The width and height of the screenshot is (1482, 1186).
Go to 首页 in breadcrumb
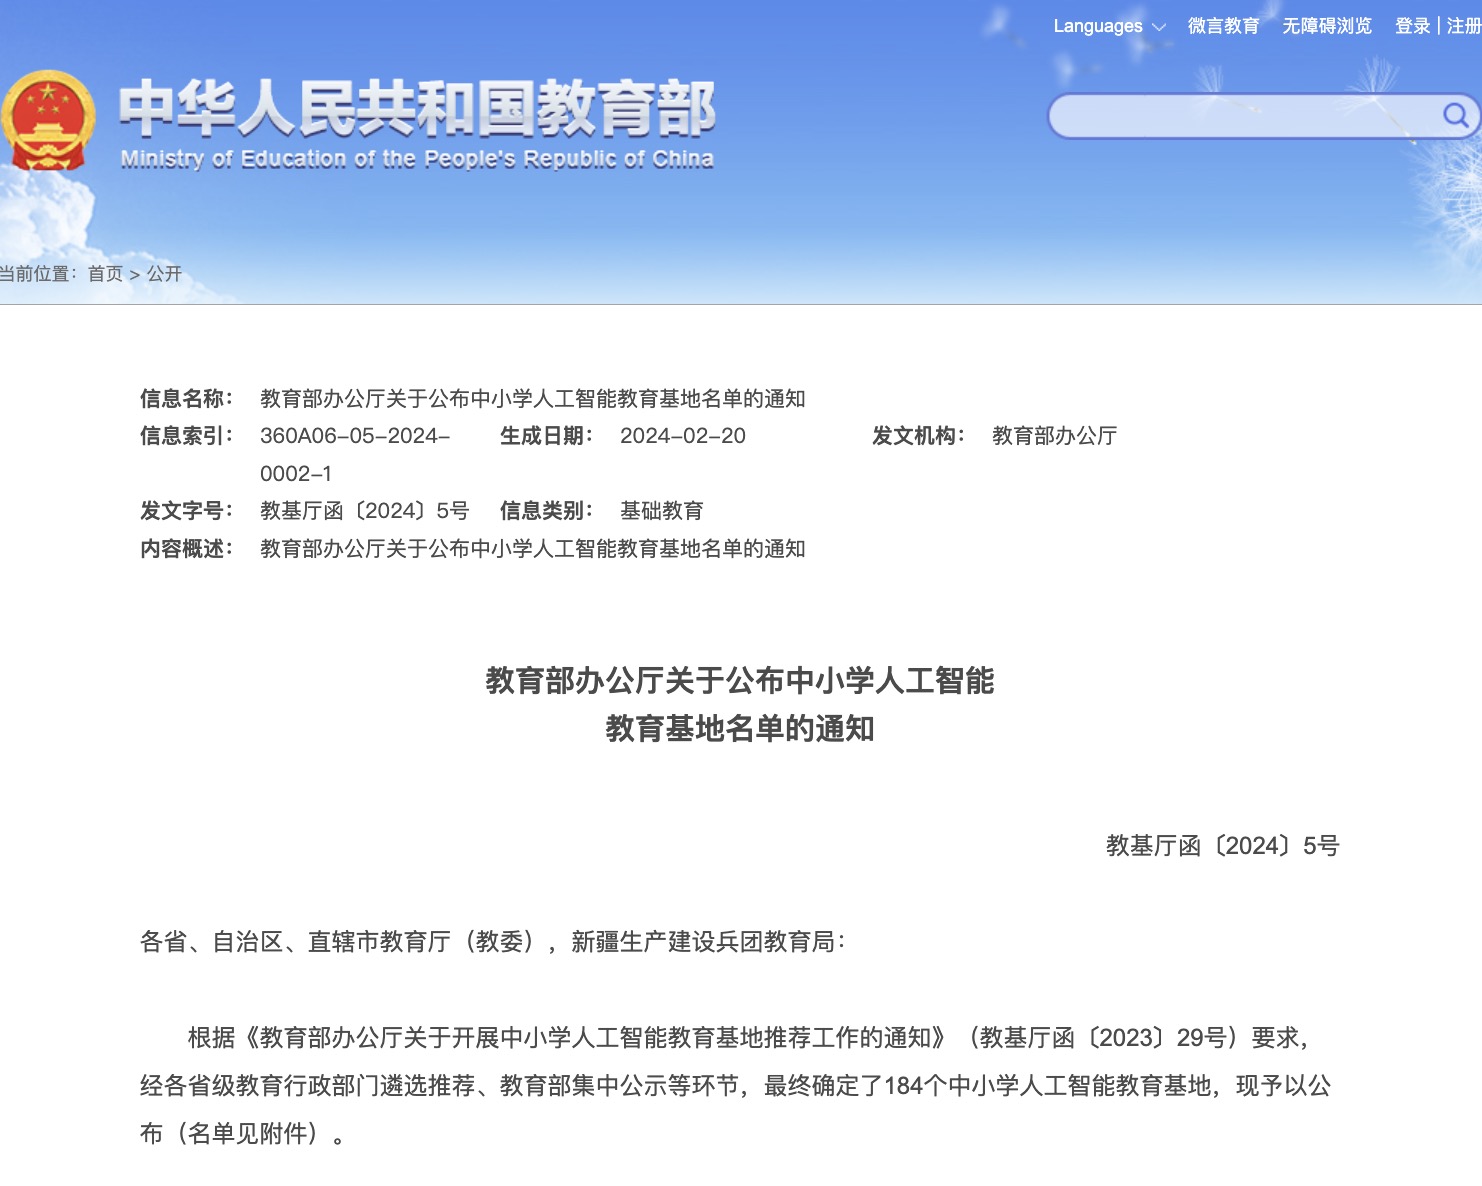tap(105, 274)
